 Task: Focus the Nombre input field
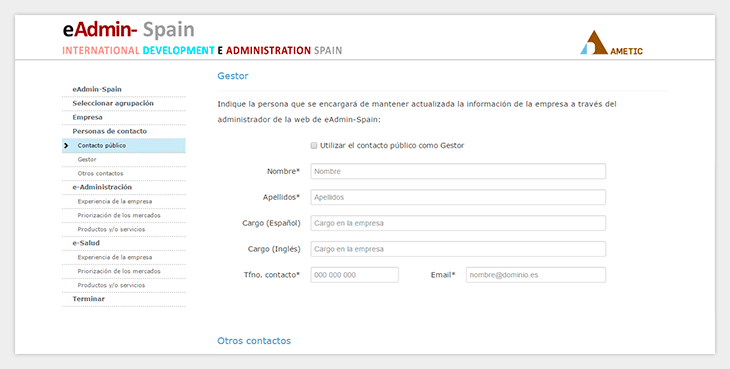(458, 171)
